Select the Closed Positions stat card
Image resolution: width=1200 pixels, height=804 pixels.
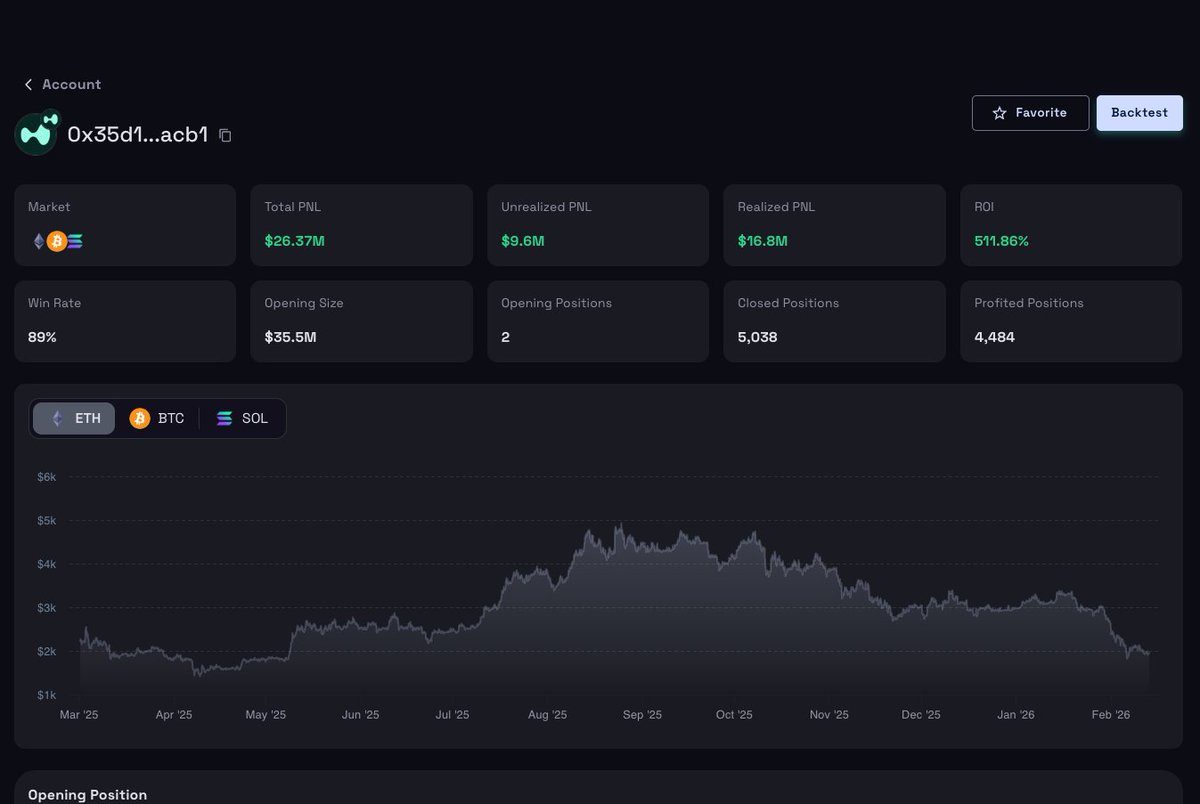[x=834, y=321]
